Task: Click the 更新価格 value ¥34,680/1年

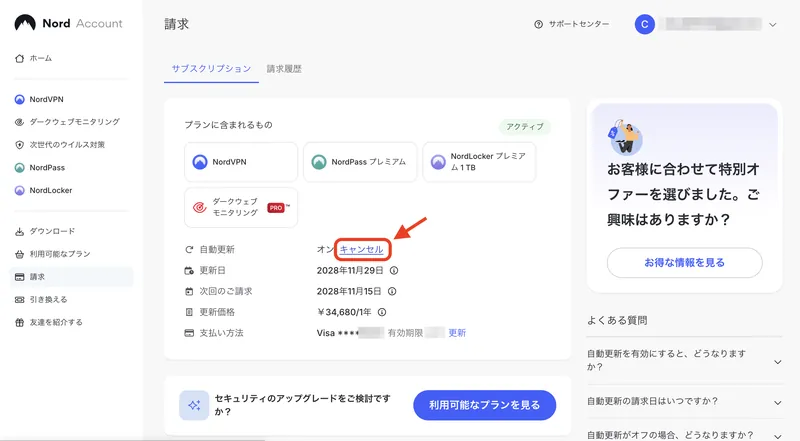Action: [x=344, y=312]
